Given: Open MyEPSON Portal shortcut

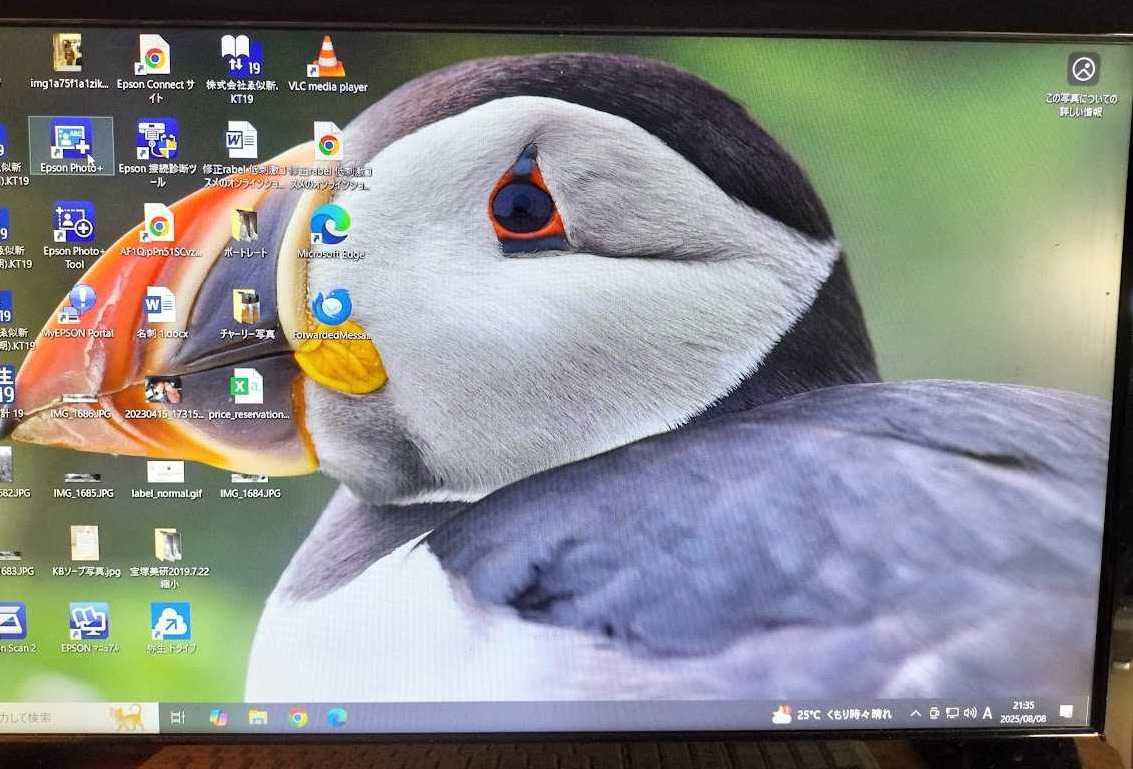Looking at the screenshot, I should (78, 304).
